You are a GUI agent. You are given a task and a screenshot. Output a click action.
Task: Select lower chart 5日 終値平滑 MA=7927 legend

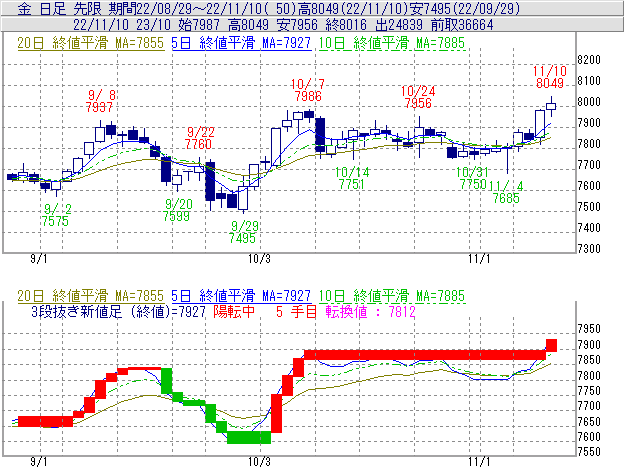tap(241, 296)
